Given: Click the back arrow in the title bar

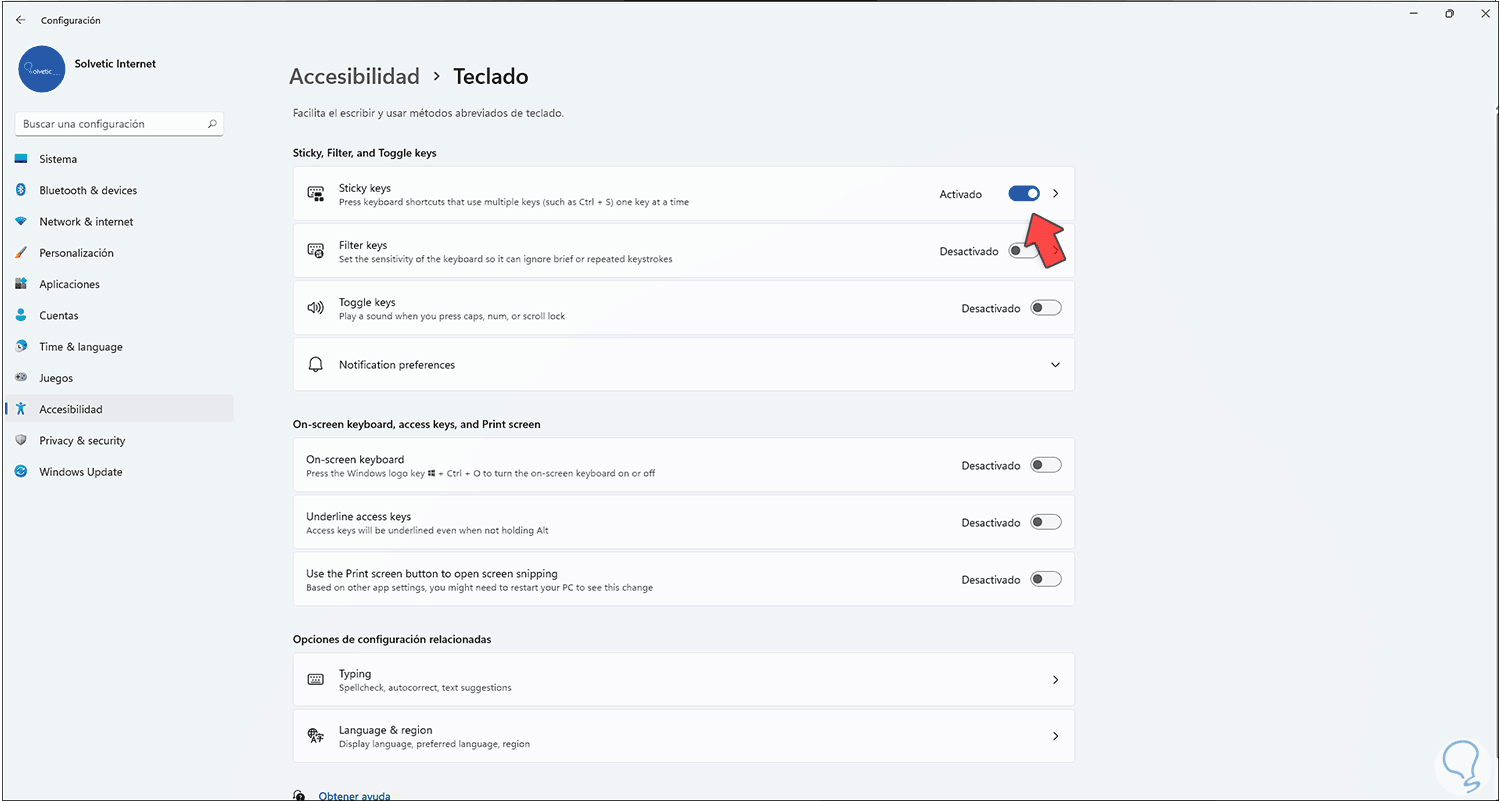Looking at the screenshot, I should coord(21,20).
